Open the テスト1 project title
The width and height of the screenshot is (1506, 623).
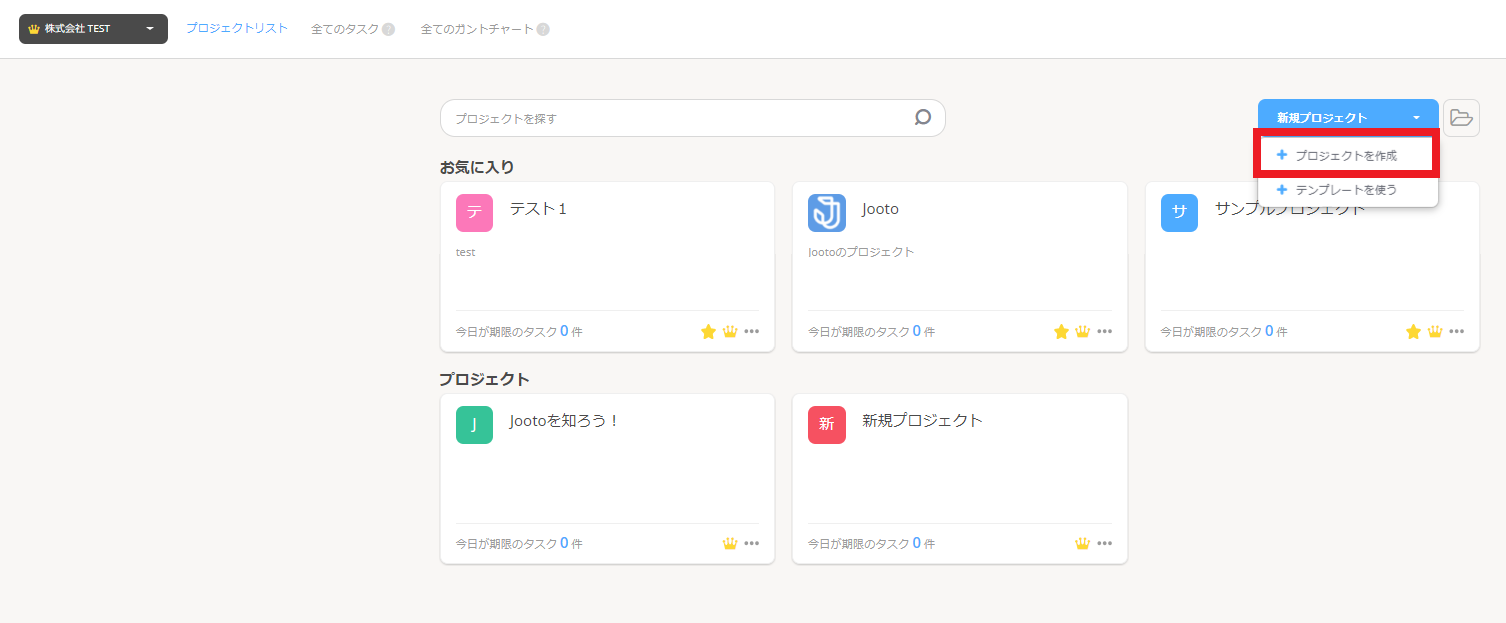coord(539,209)
